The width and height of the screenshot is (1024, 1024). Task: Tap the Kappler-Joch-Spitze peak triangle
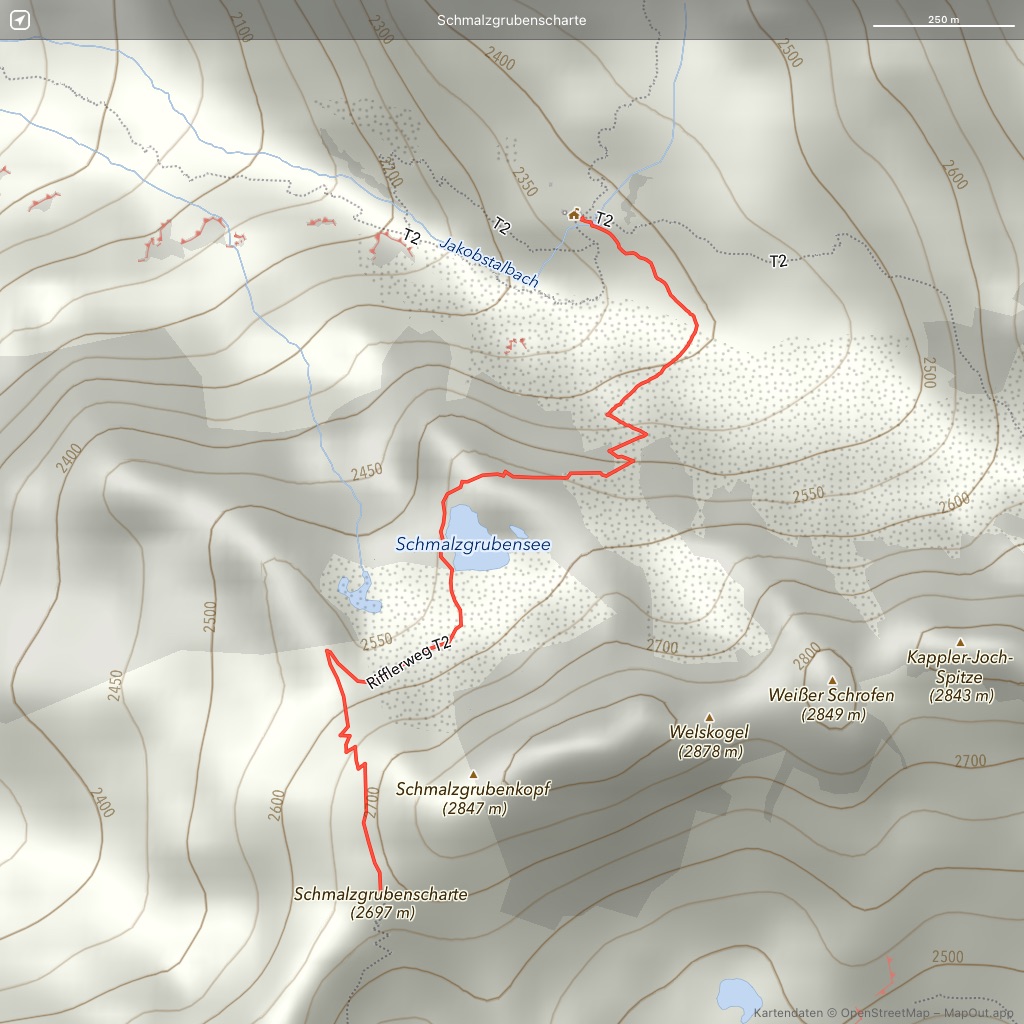[960, 642]
